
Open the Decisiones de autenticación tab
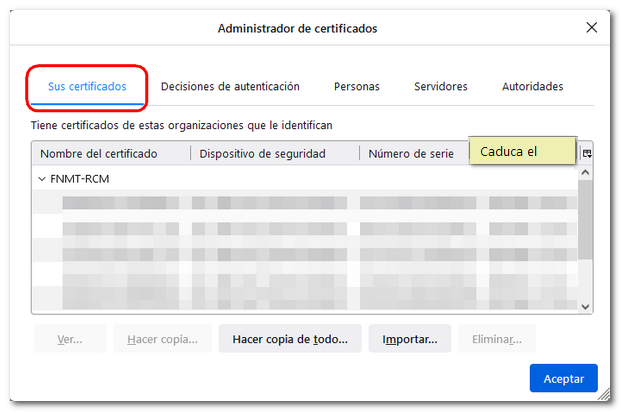(x=230, y=87)
